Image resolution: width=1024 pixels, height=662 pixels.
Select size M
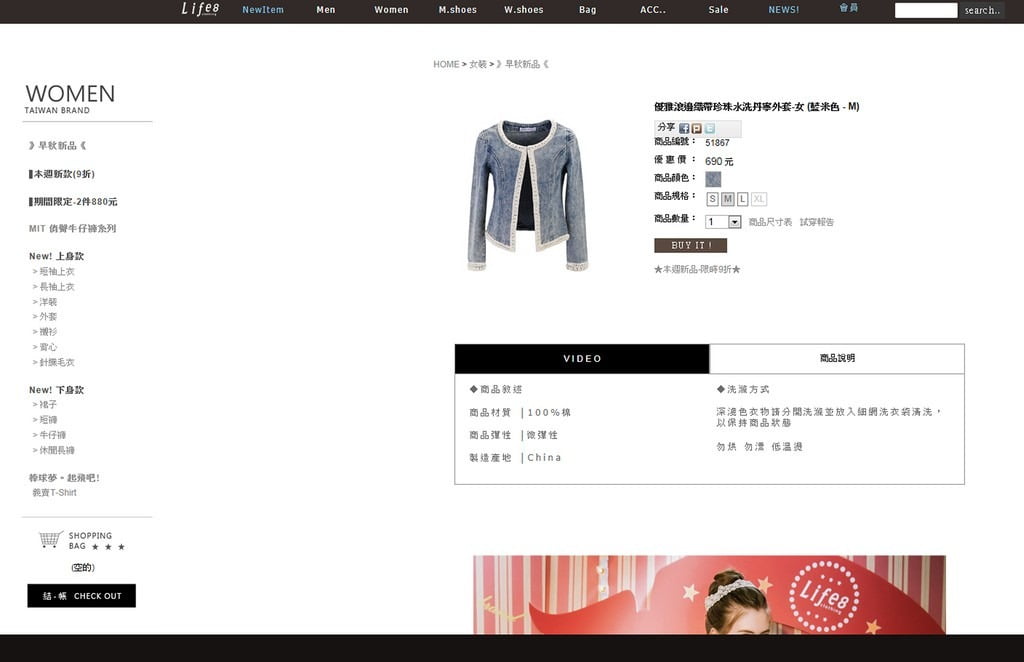pyautogui.click(x=727, y=199)
